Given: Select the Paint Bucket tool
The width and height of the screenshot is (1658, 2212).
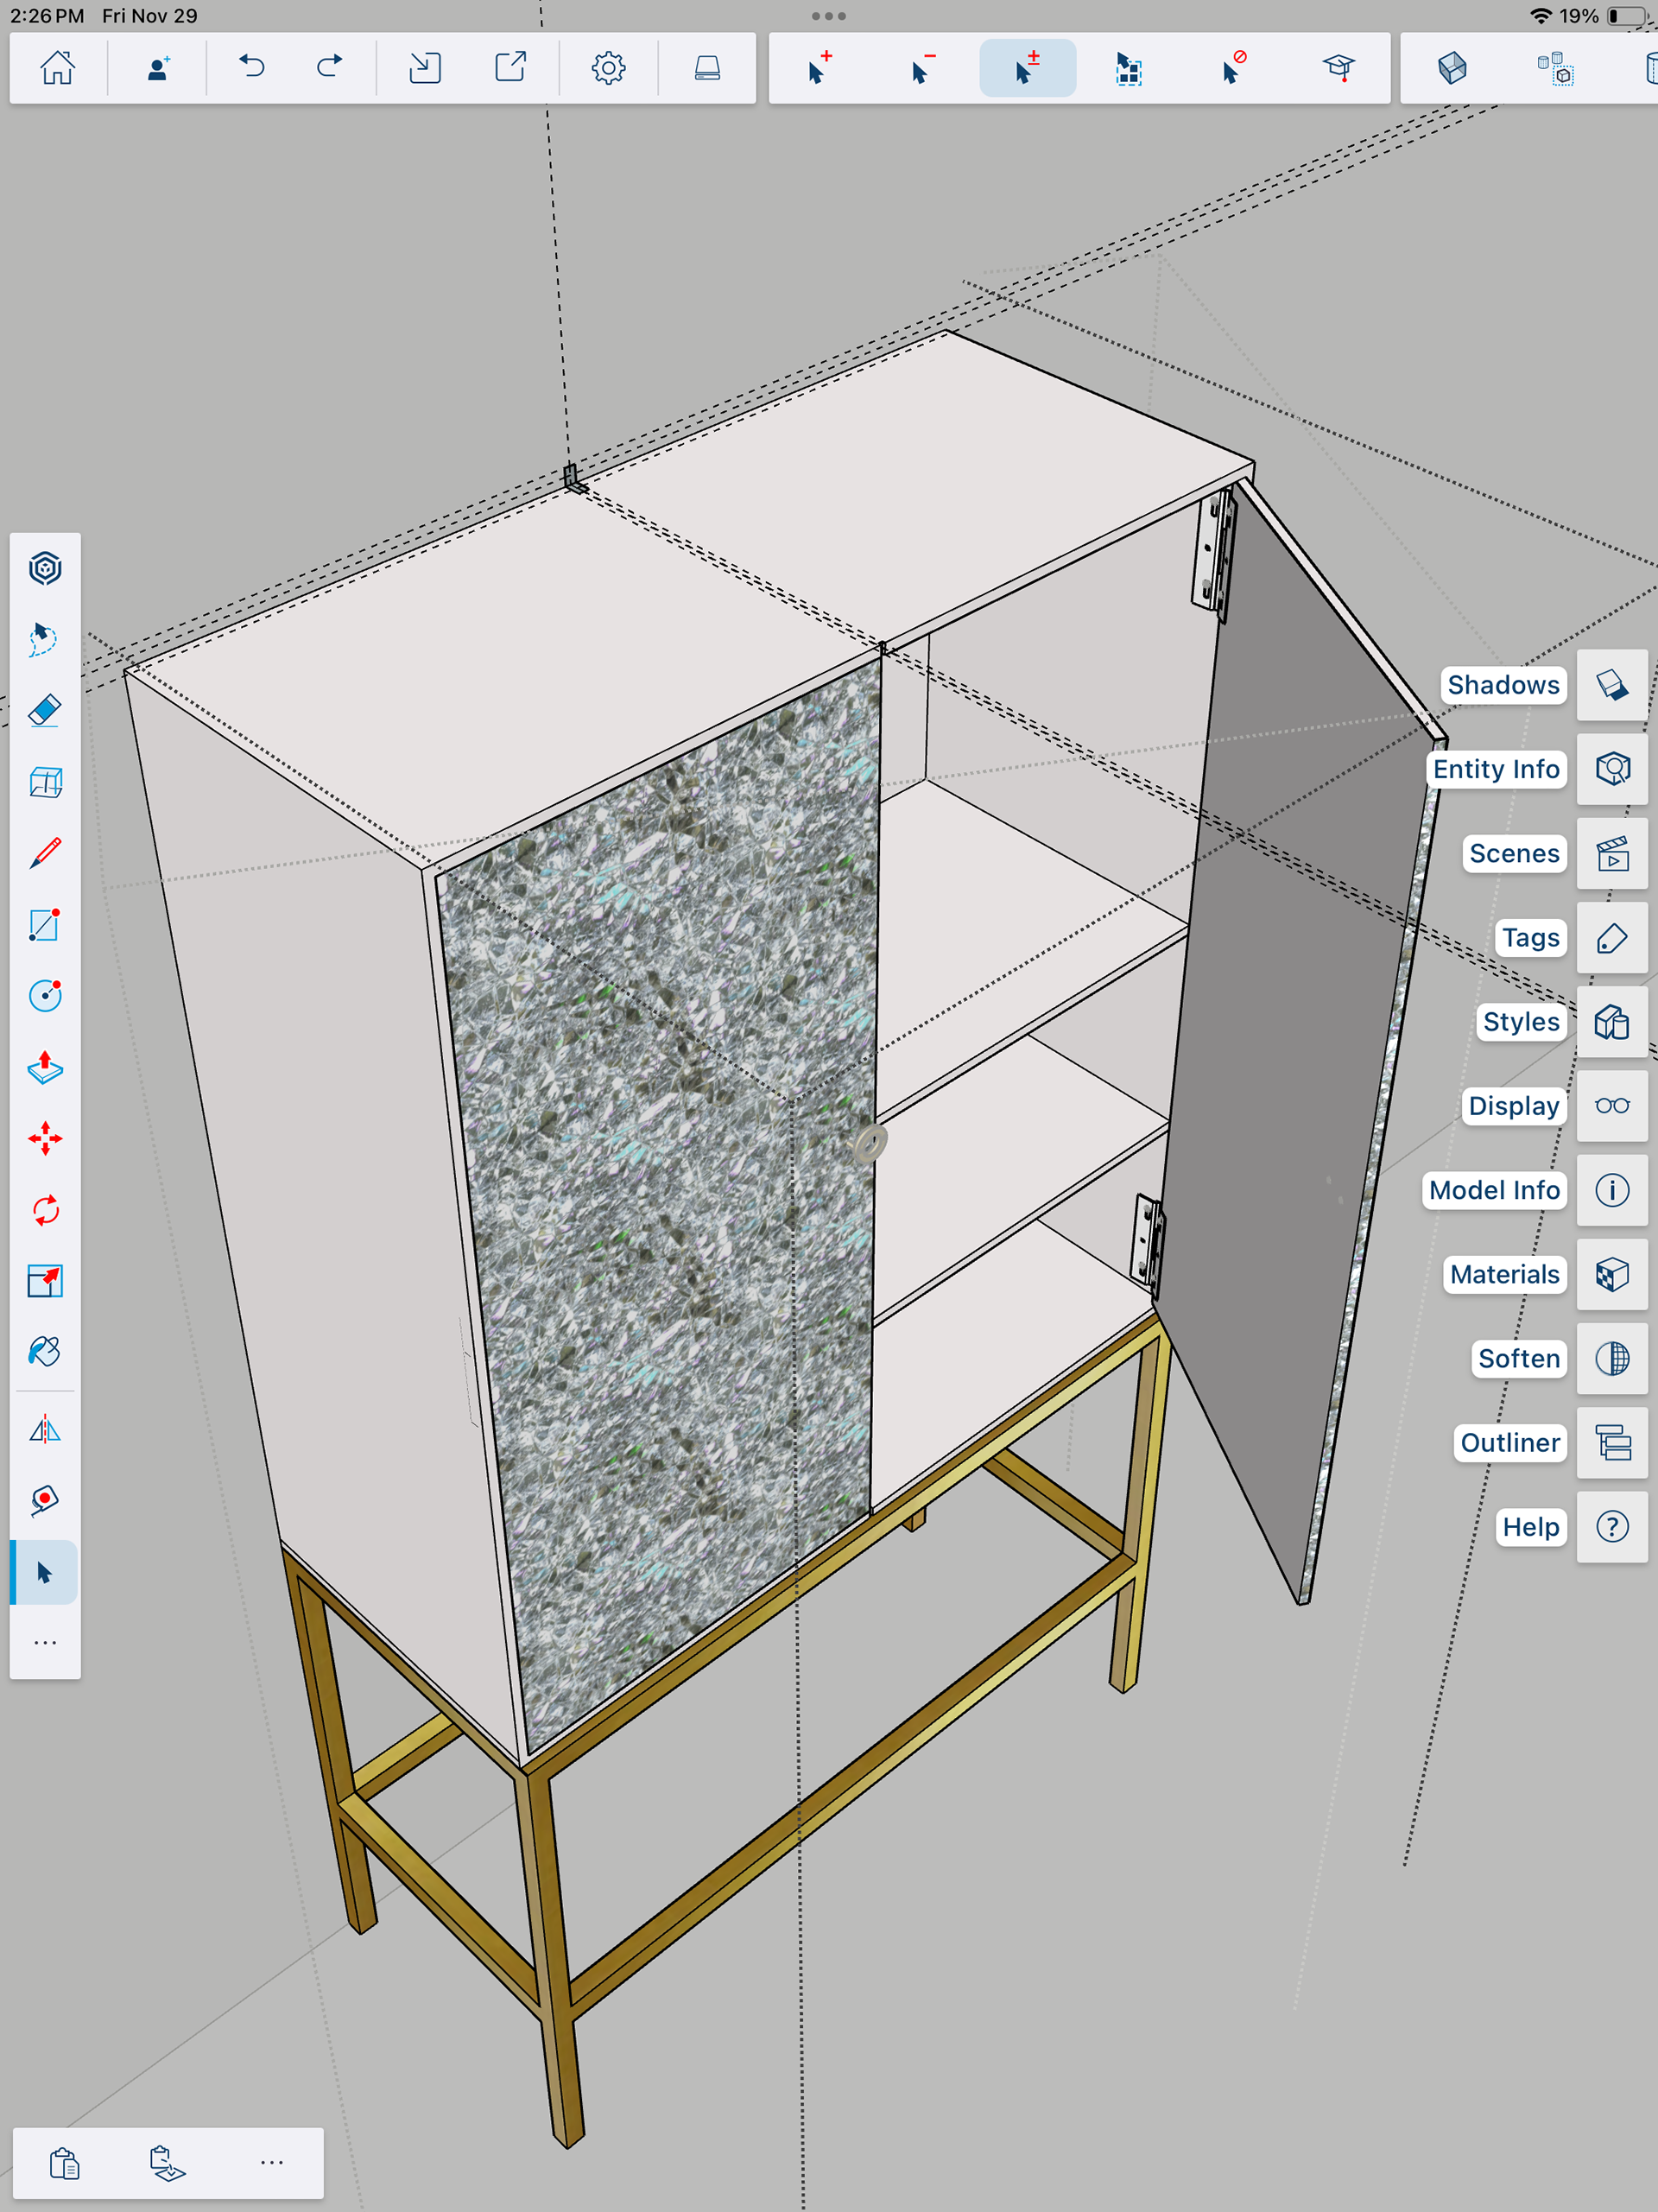Looking at the screenshot, I should [45, 1352].
